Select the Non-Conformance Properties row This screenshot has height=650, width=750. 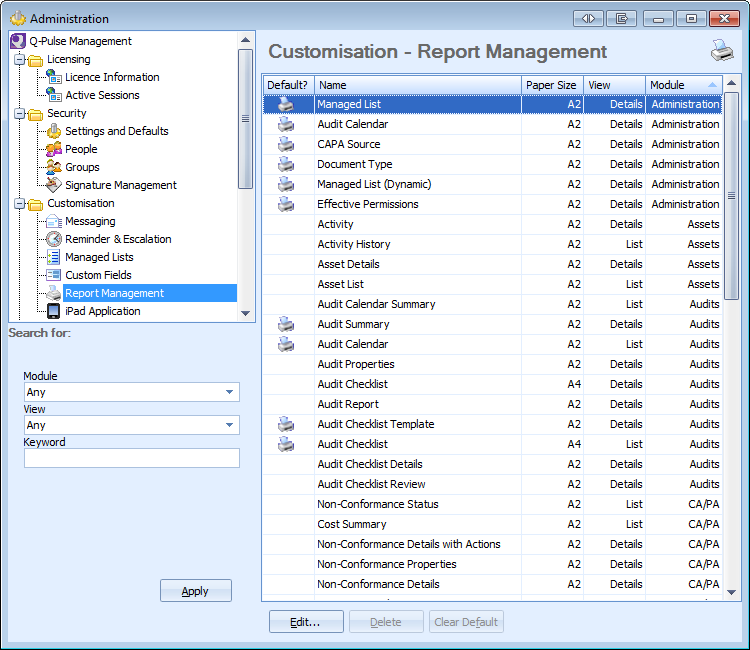pyautogui.click(x=493, y=564)
